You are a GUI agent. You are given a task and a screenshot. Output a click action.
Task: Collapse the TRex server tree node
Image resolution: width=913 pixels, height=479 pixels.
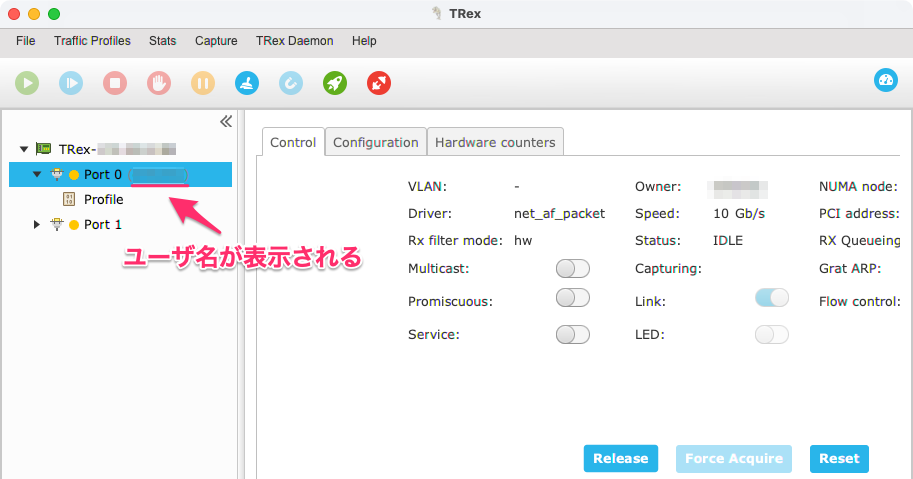[24, 149]
